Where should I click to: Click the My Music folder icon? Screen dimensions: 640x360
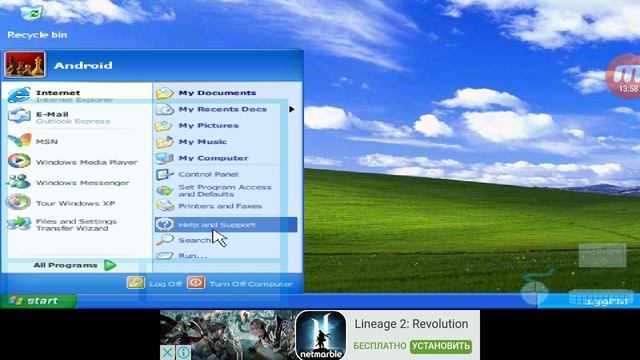click(x=164, y=142)
